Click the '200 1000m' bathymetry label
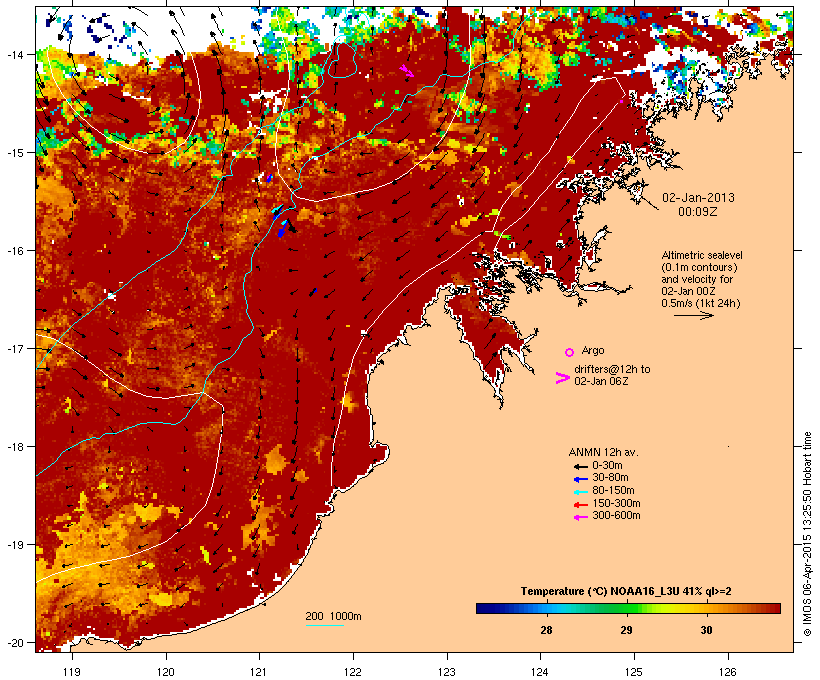 click(333, 616)
